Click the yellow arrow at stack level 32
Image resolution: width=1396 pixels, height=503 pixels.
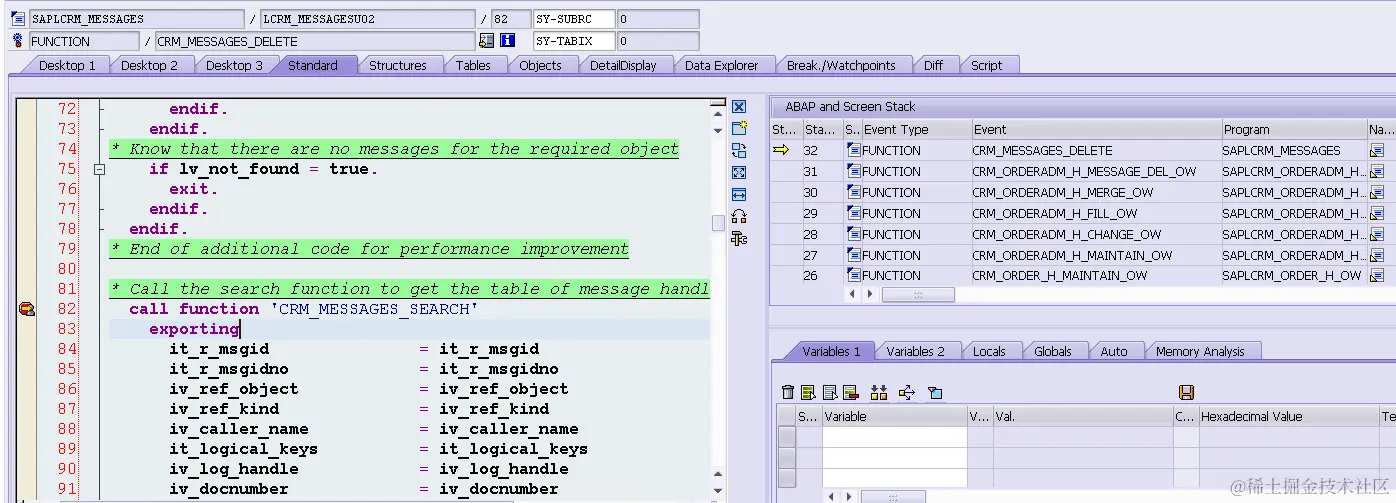point(782,150)
